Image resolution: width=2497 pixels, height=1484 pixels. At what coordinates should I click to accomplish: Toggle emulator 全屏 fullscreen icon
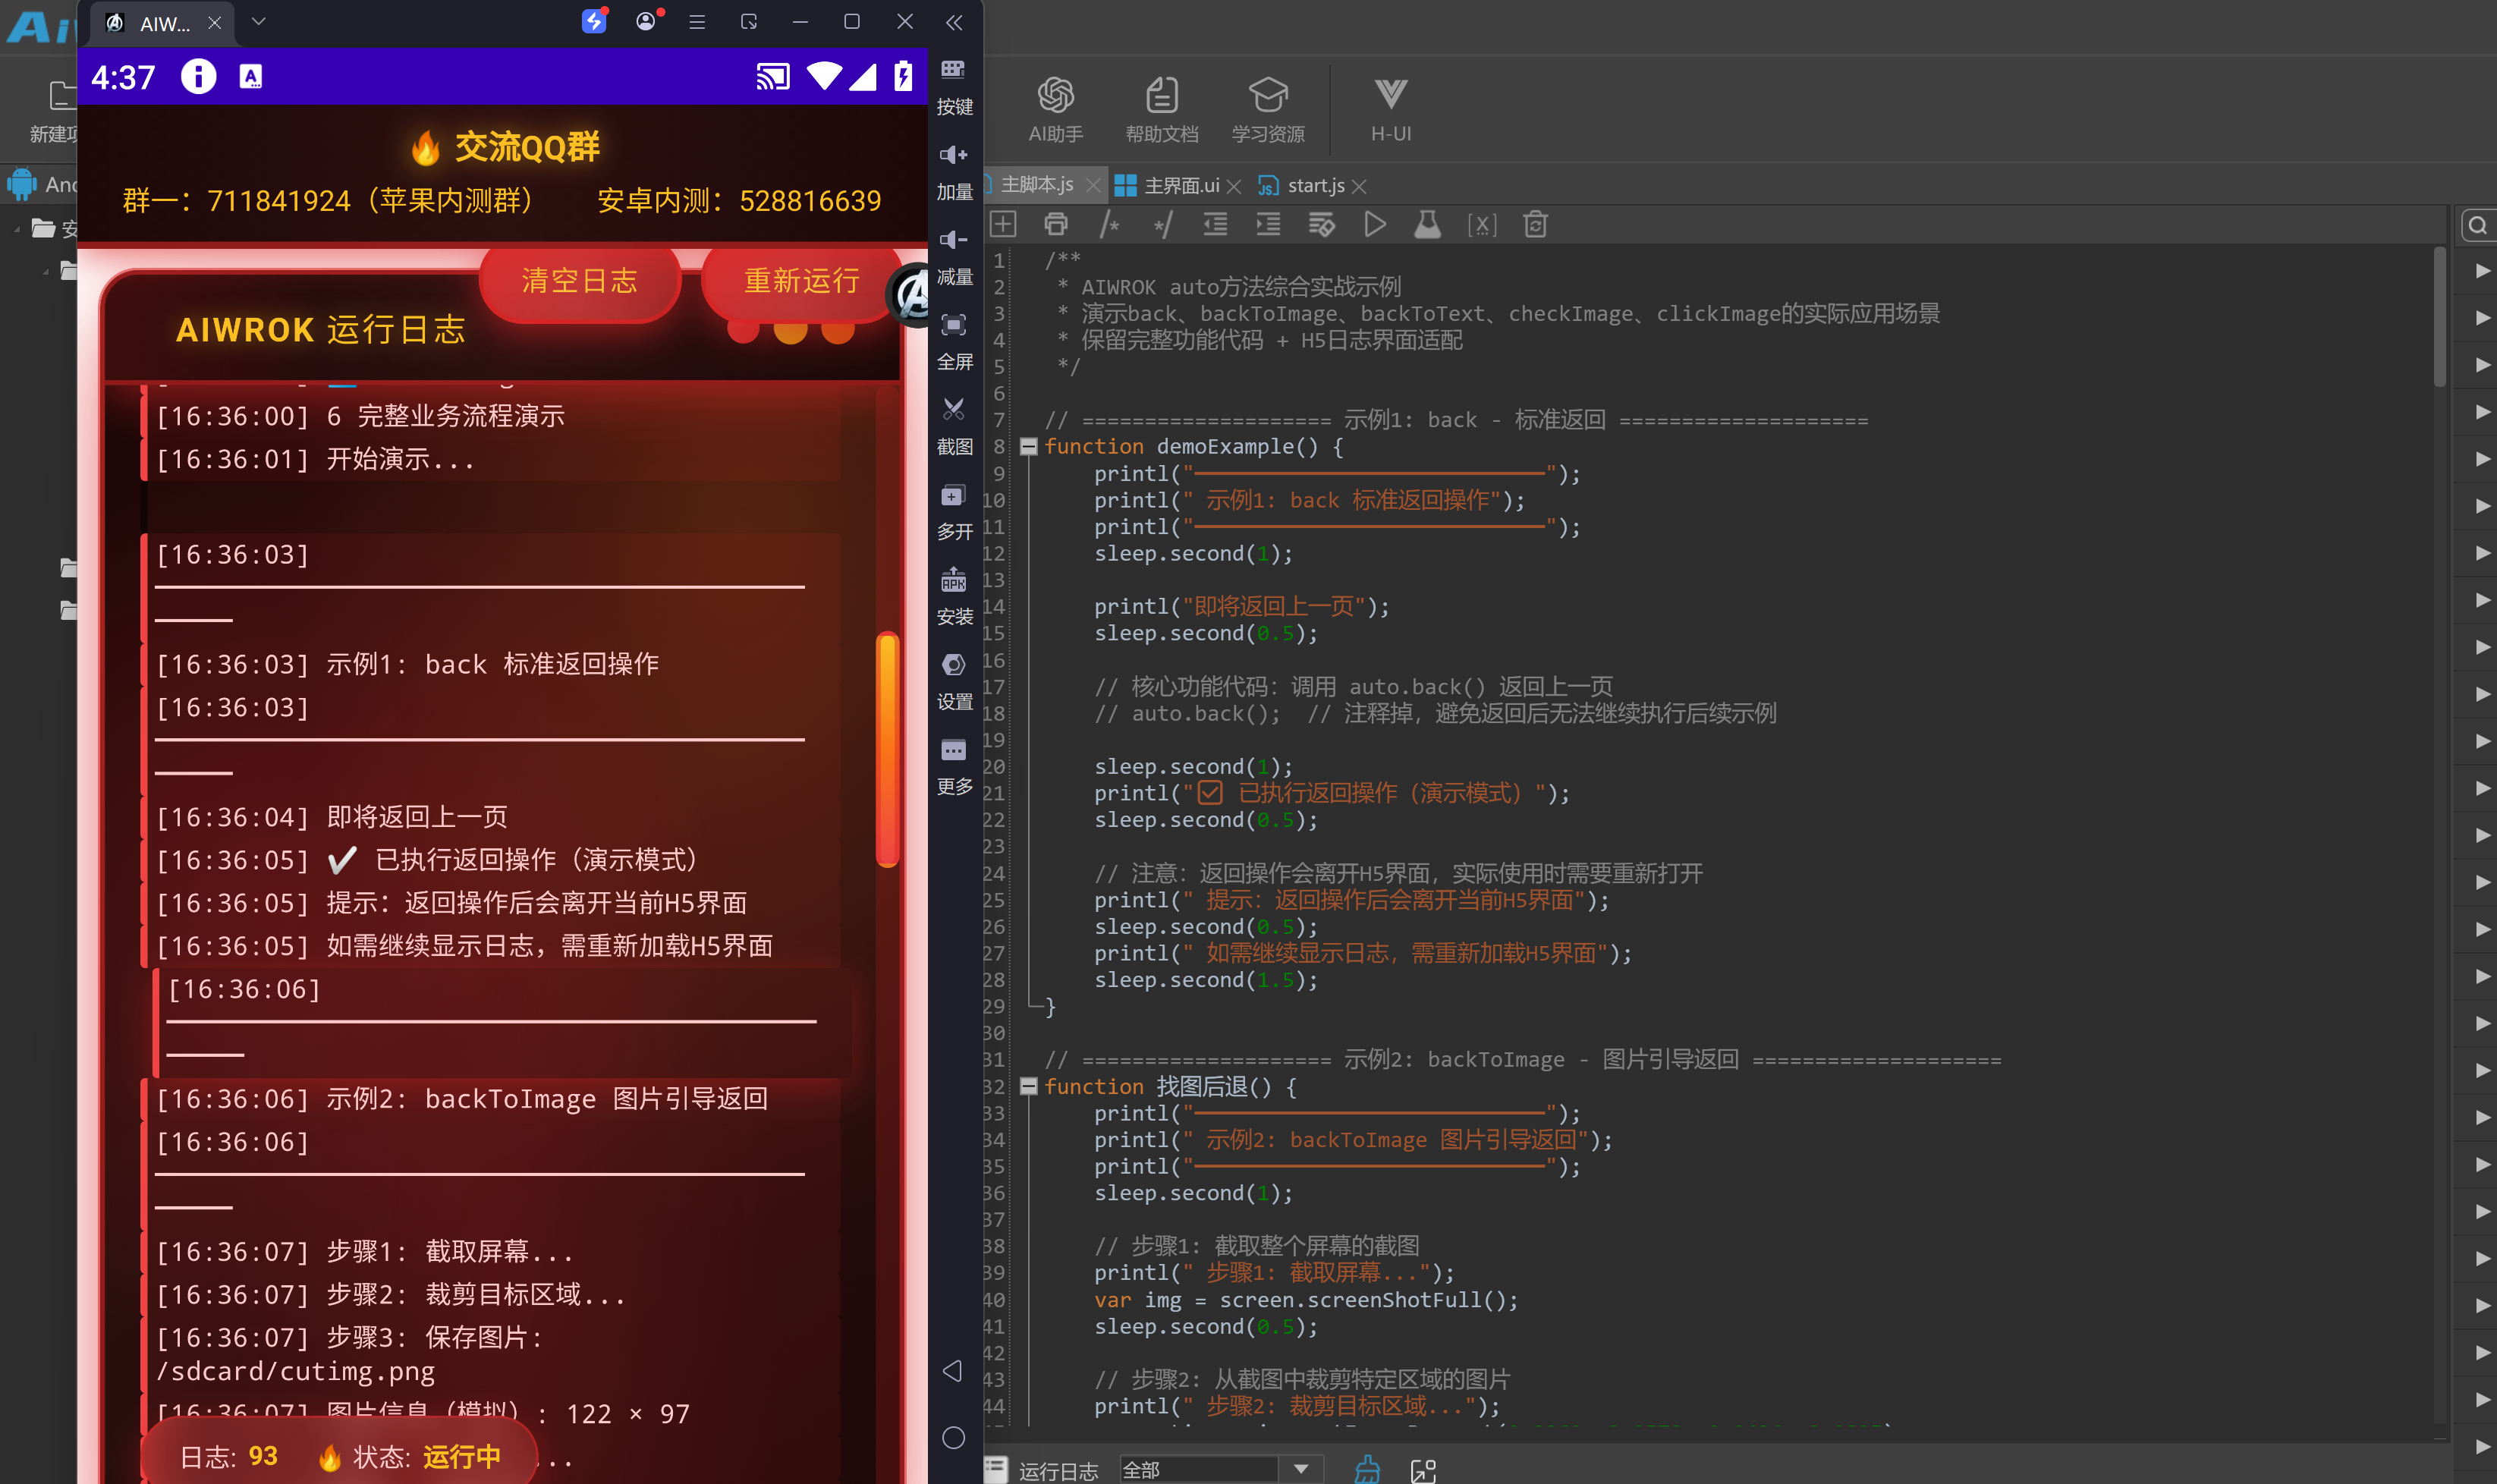[x=953, y=324]
